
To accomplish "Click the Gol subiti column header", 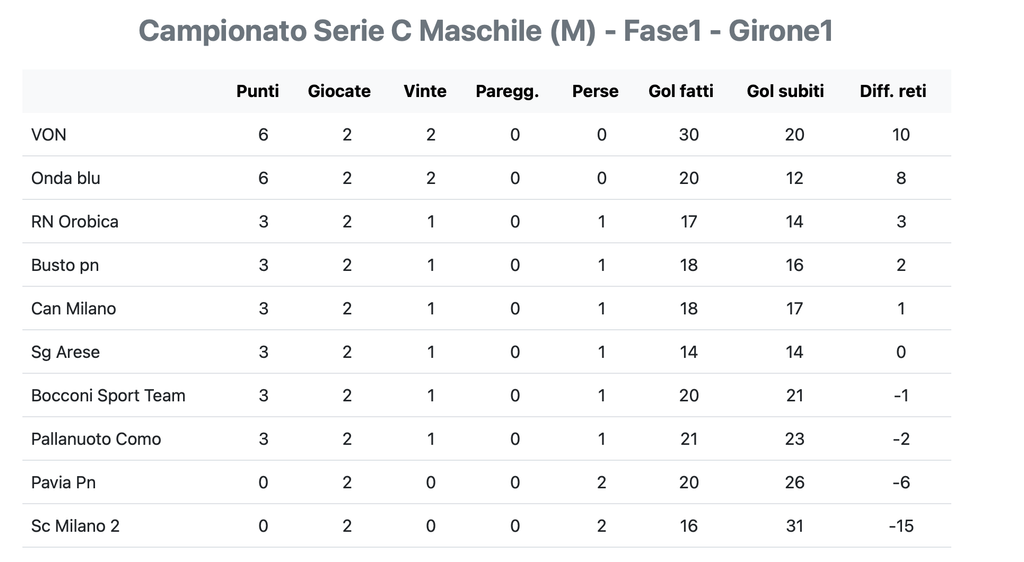I will [785, 91].
